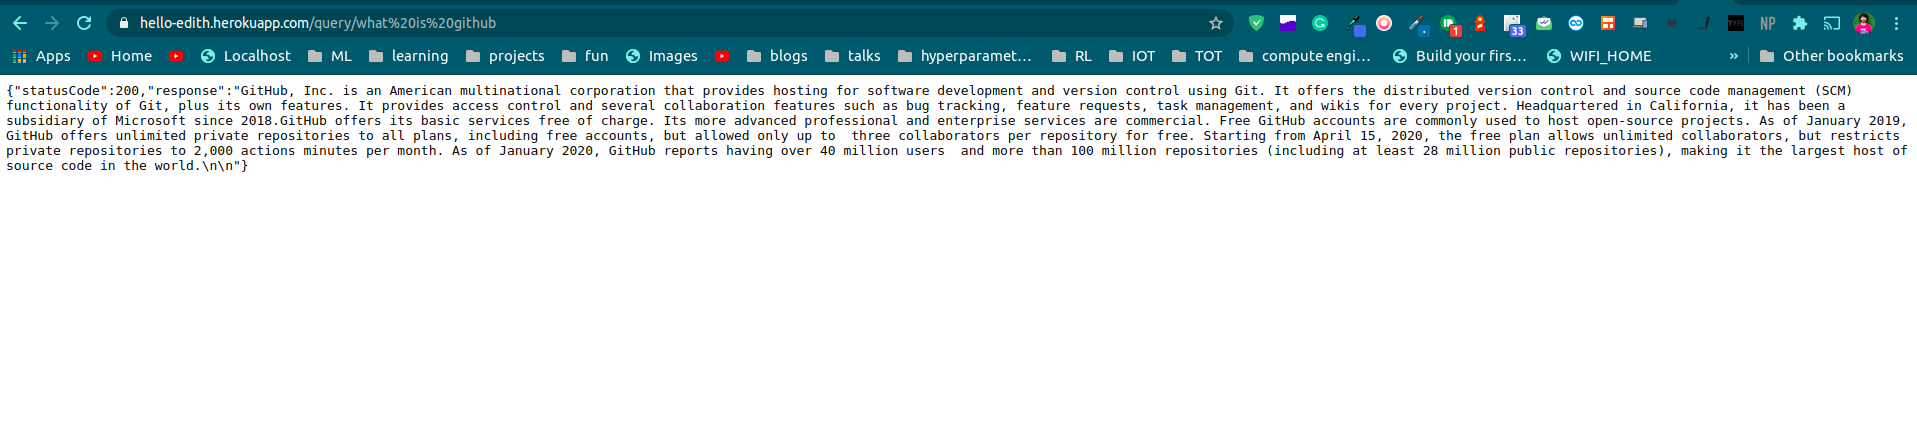Bookmark this page with the star
Screen dimensions: 1917x431
click(1216, 23)
